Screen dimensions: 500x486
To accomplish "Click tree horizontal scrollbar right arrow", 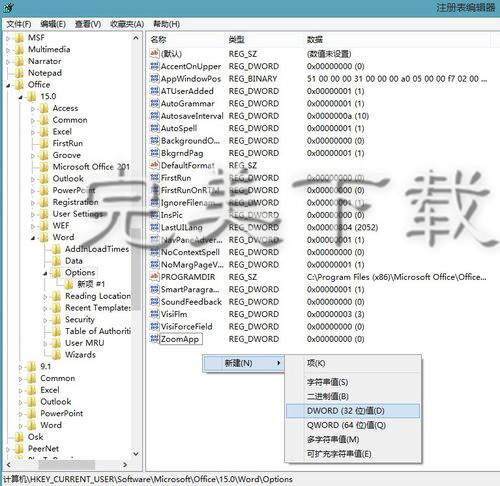I will 125,464.
